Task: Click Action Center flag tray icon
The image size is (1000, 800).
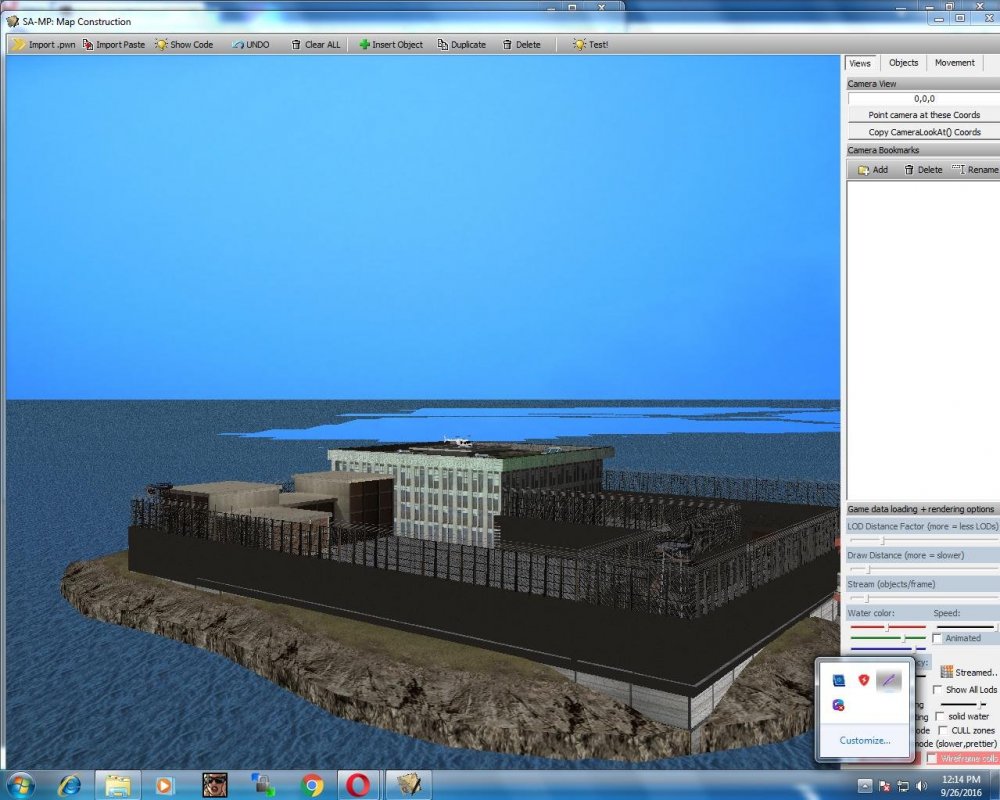Action: pyautogui.click(x=885, y=785)
